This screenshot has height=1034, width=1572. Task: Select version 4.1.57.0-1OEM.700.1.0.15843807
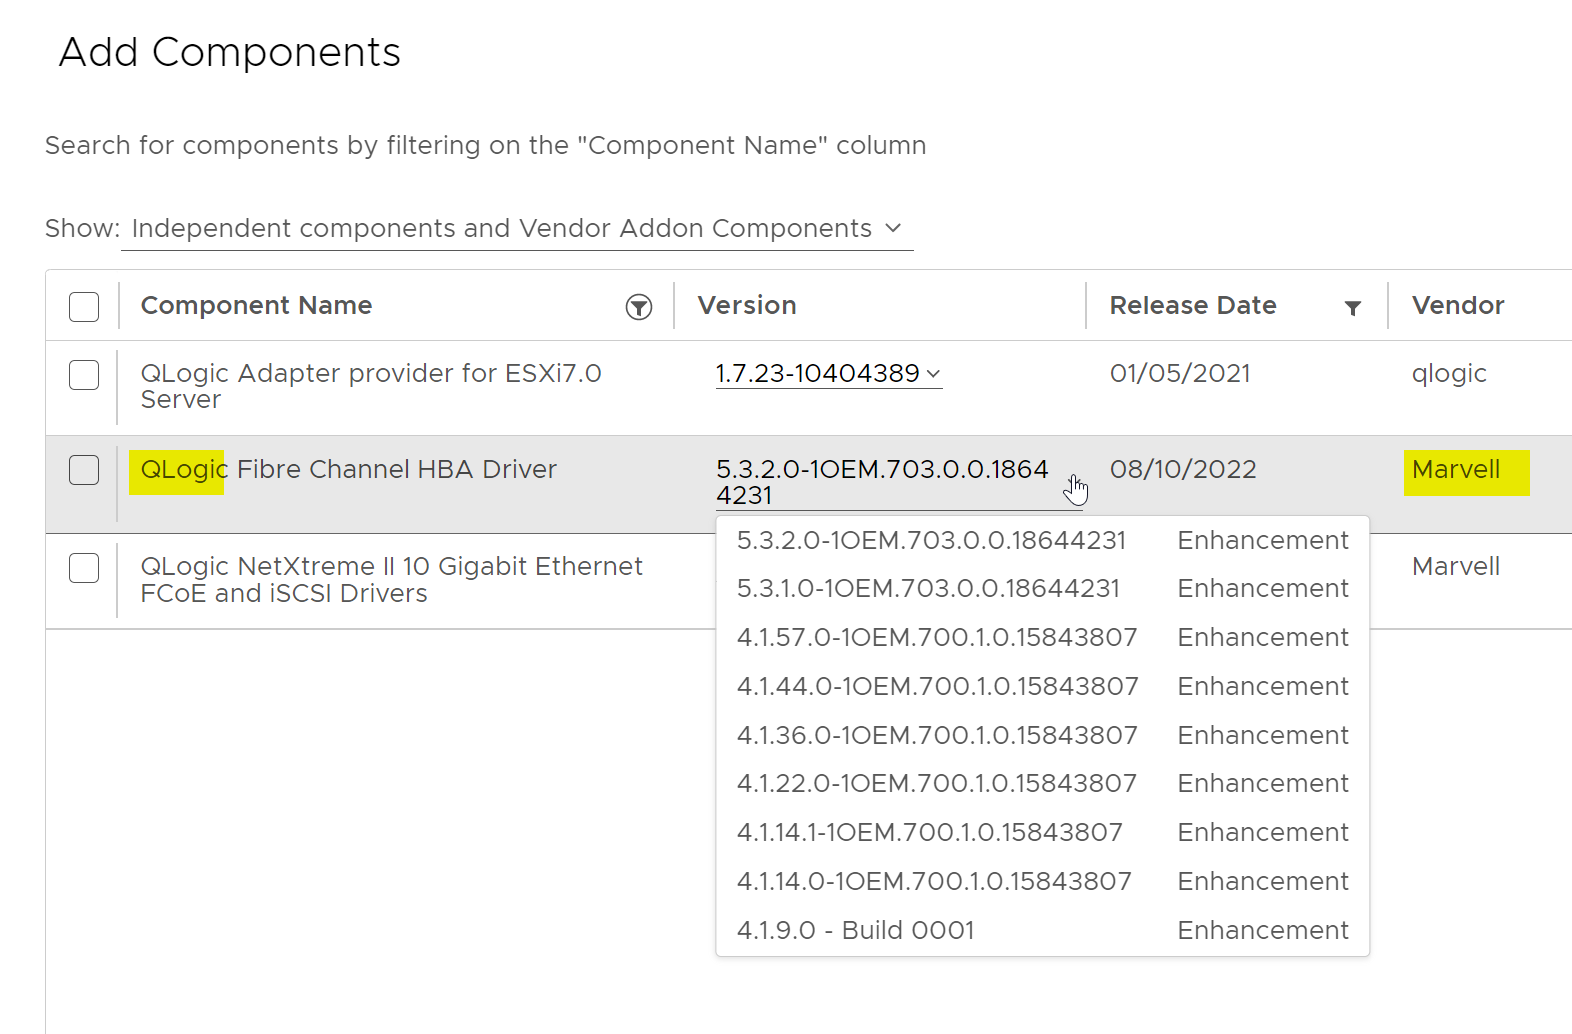1042,637
